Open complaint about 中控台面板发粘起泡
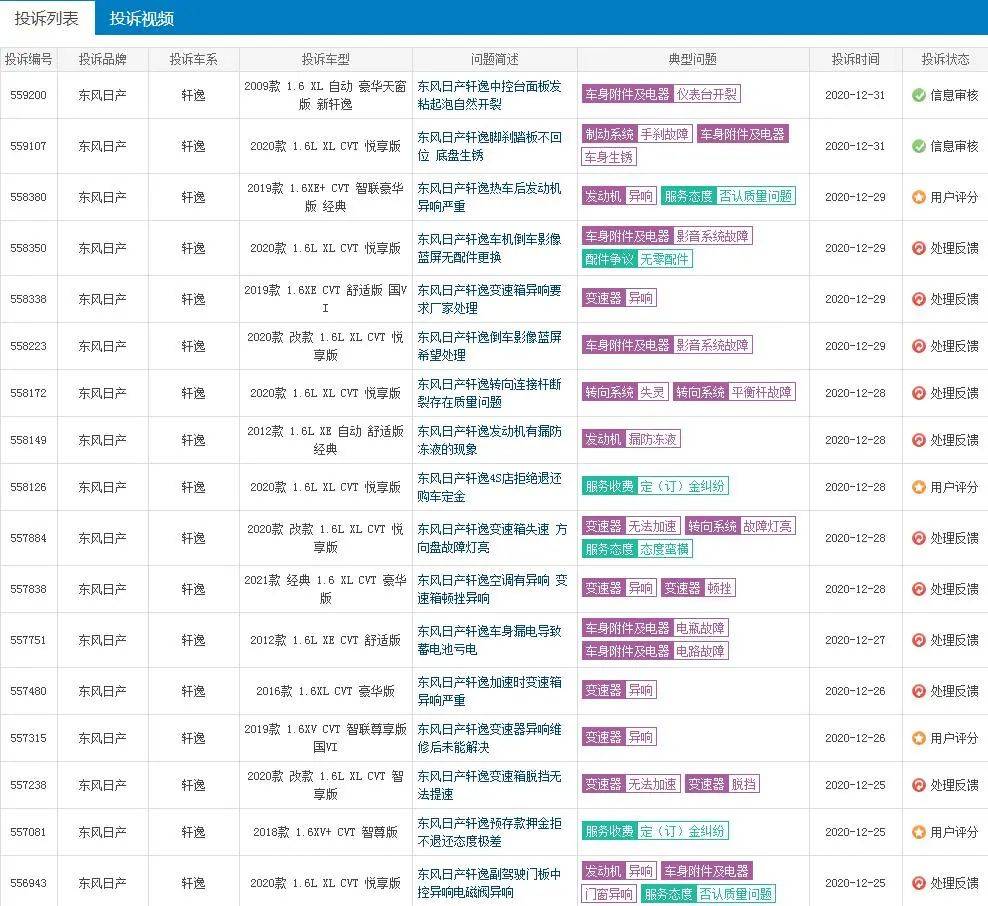The height and width of the screenshot is (906, 988). pos(489,95)
